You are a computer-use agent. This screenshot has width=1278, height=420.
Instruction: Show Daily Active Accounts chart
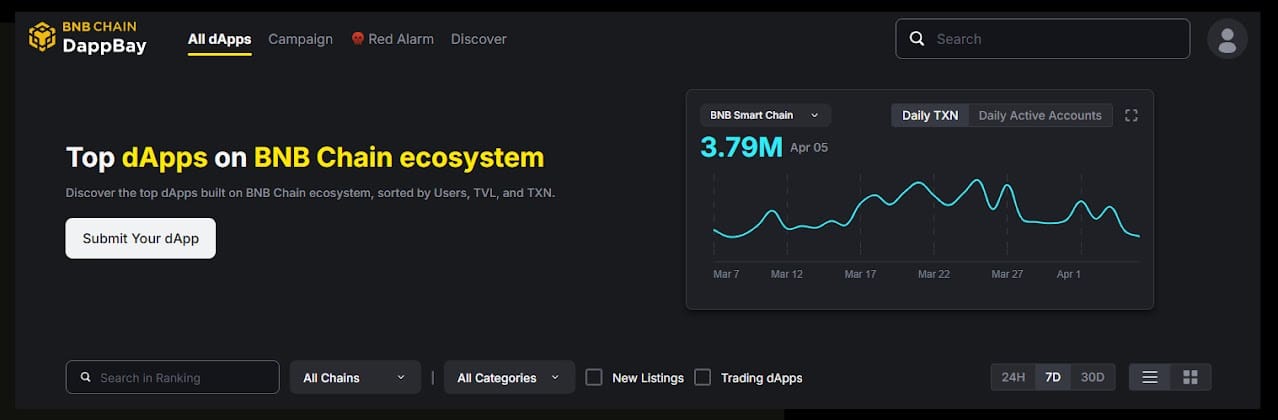1039,115
